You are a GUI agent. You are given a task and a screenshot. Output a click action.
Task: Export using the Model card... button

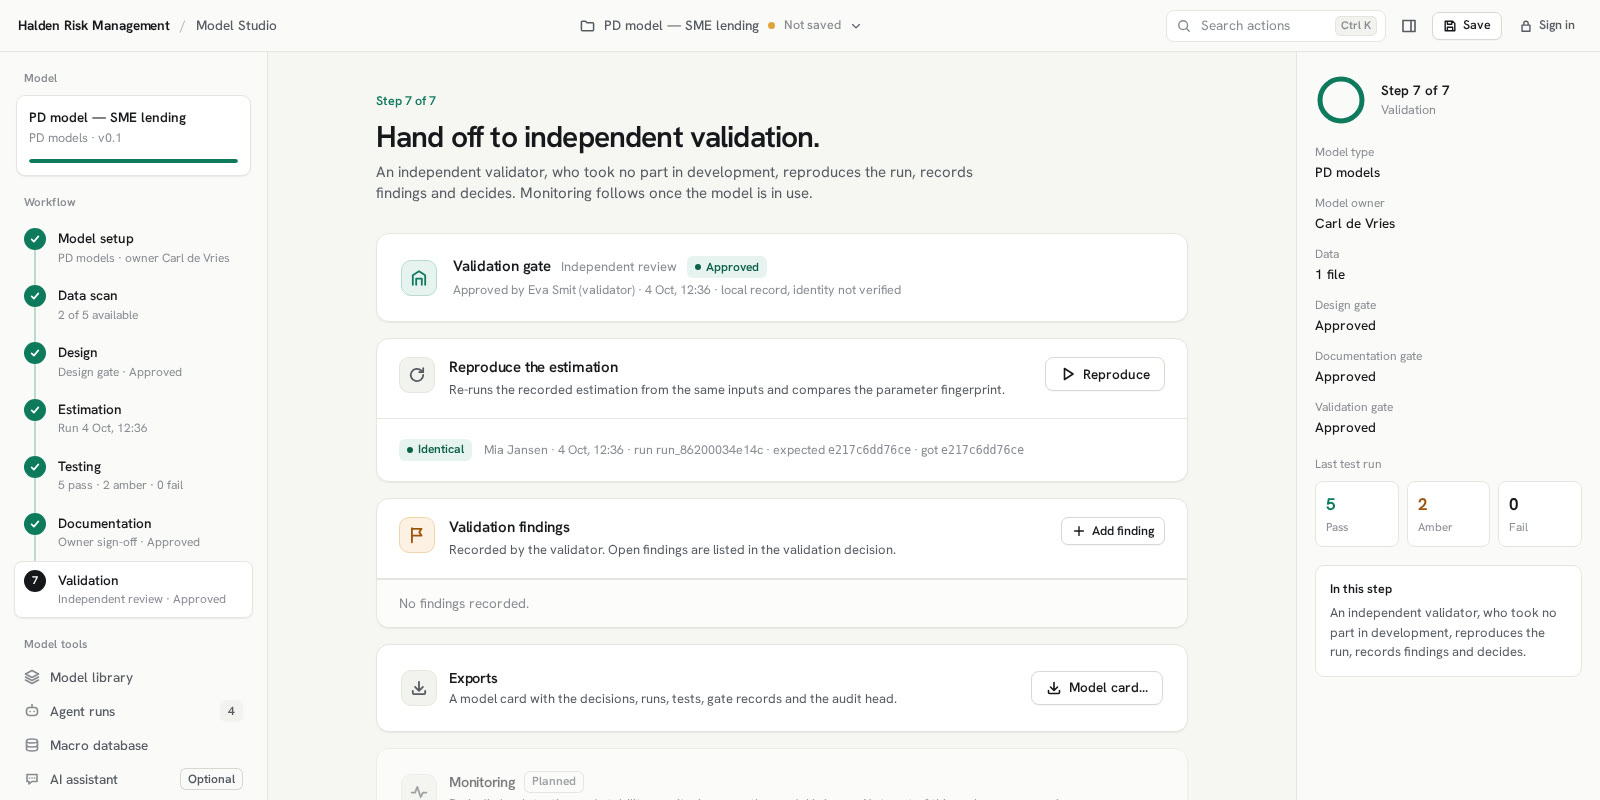(1097, 688)
